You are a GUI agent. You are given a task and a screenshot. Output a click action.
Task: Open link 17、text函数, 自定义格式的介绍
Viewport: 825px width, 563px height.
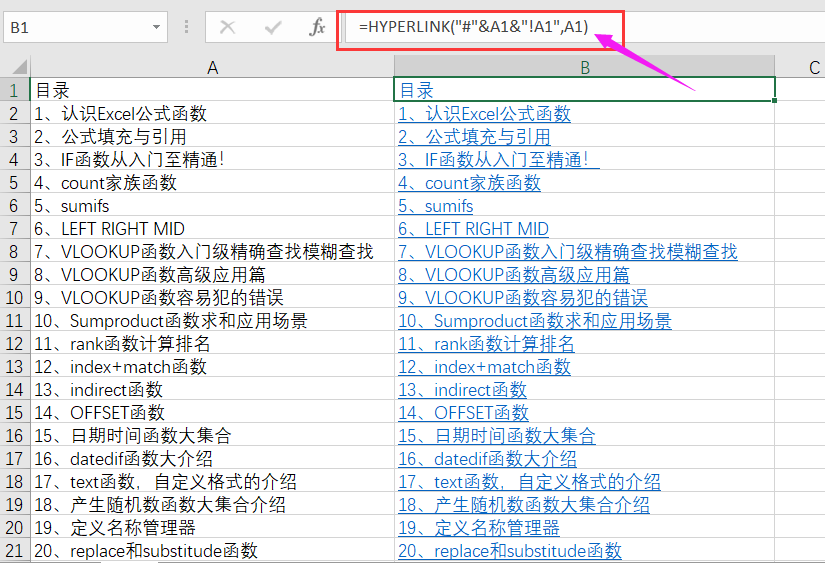[x=529, y=481]
